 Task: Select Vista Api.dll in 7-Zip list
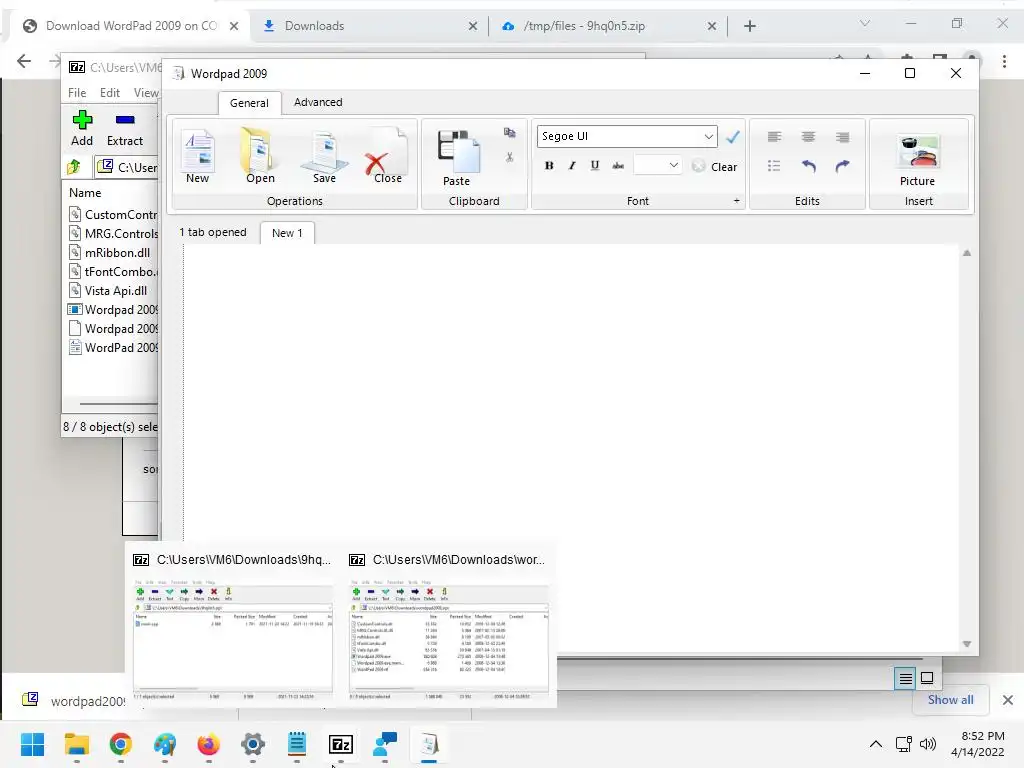pos(108,290)
